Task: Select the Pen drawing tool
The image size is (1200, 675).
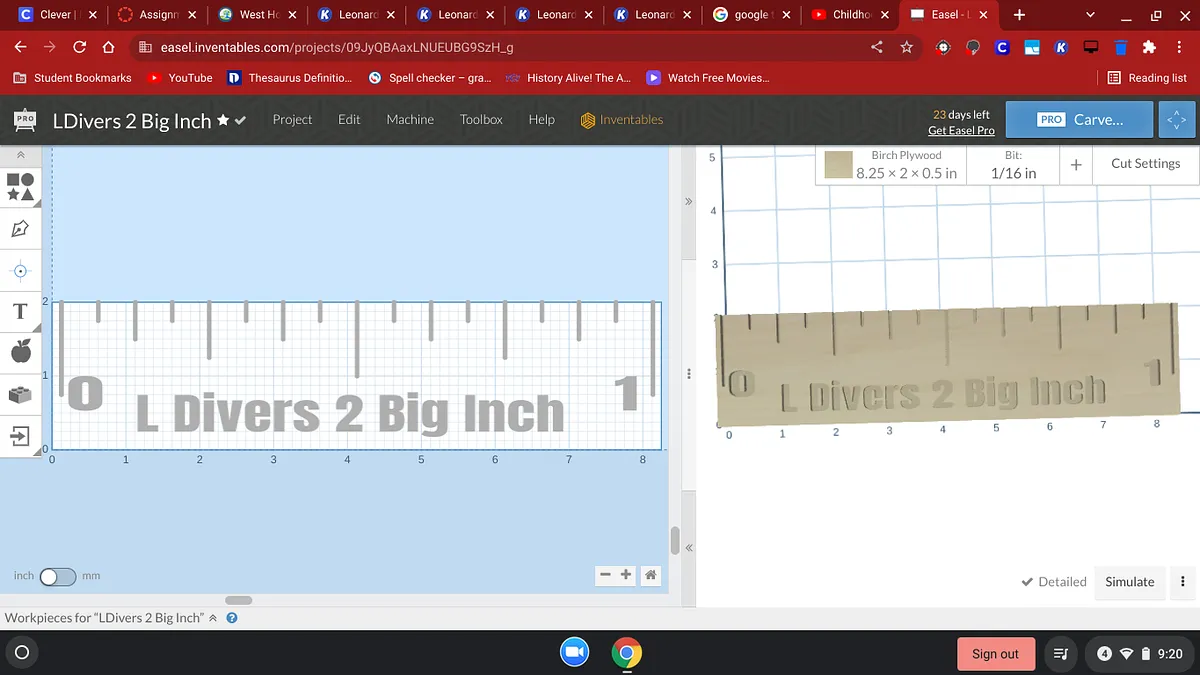Action: [x=21, y=229]
